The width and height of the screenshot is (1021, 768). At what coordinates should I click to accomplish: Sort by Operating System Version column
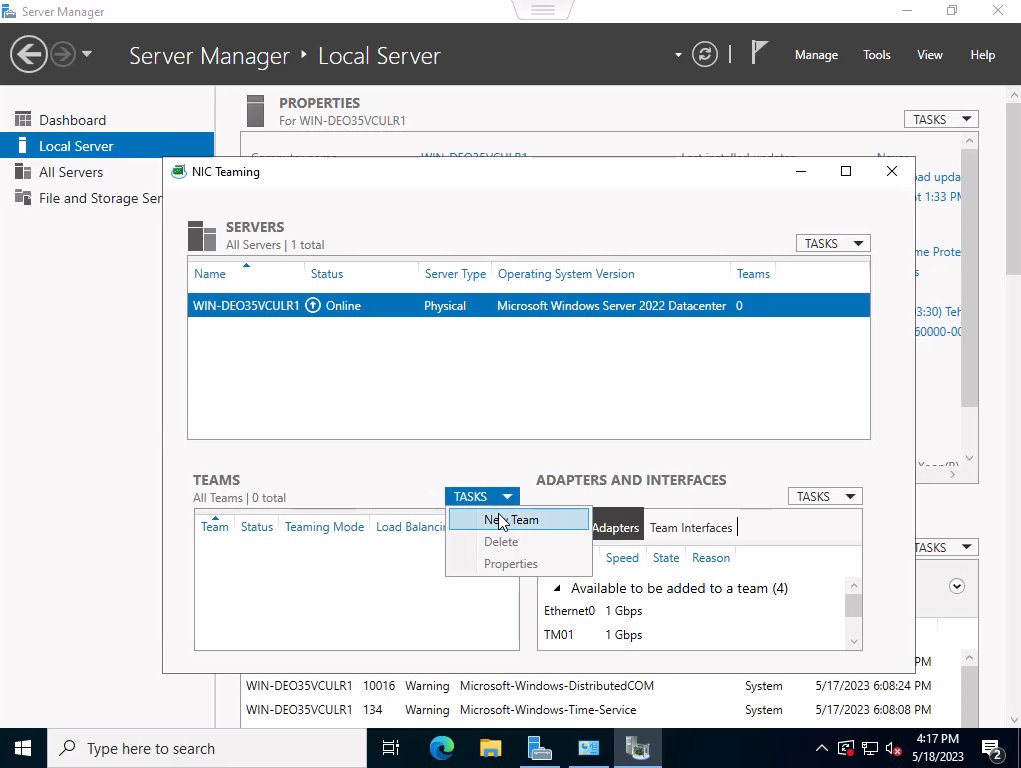[566, 274]
